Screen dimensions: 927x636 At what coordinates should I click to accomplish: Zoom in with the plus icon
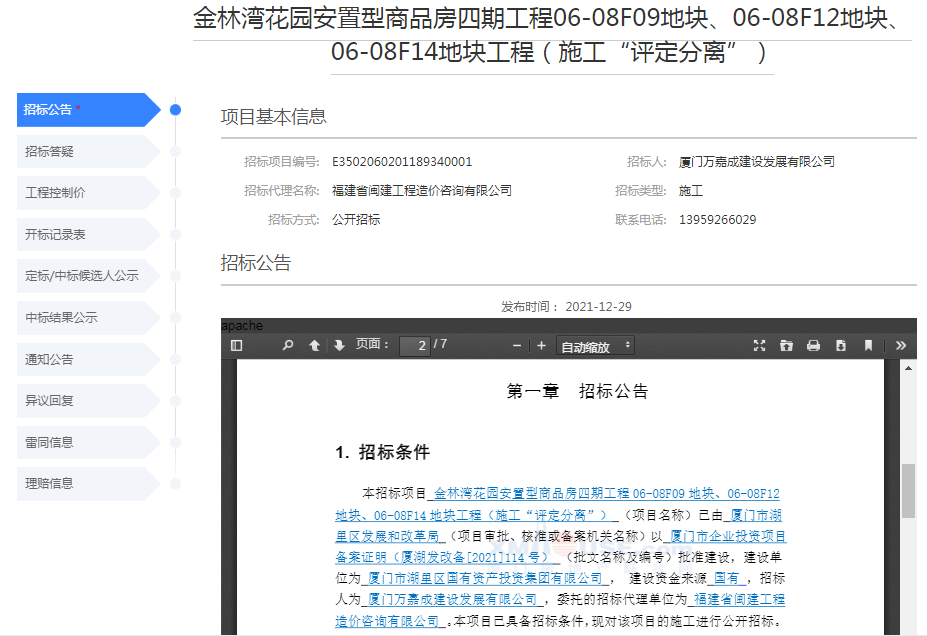click(x=541, y=346)
